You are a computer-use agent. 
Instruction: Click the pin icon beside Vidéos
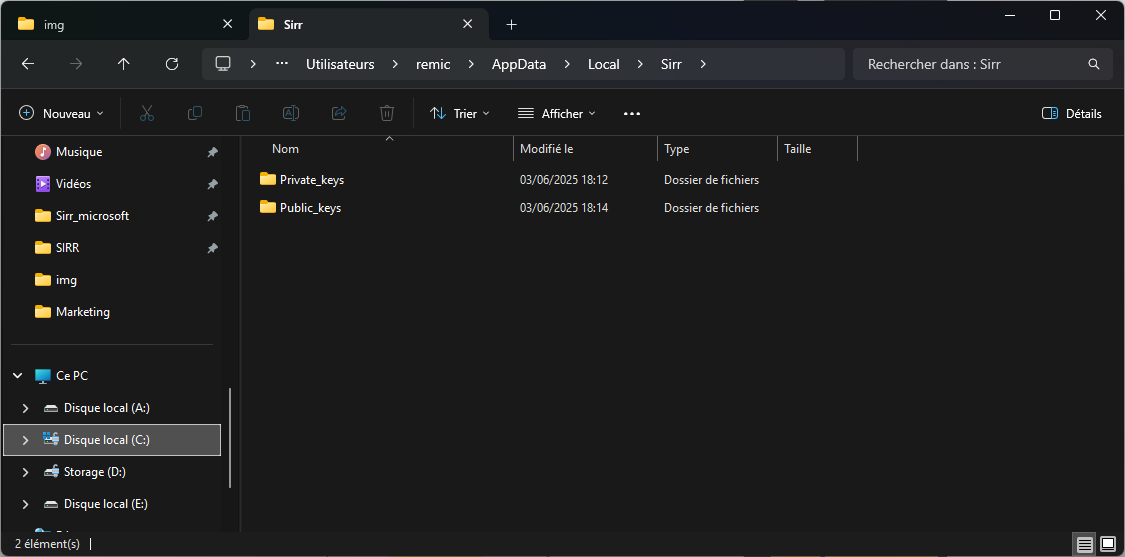point(212,184)
